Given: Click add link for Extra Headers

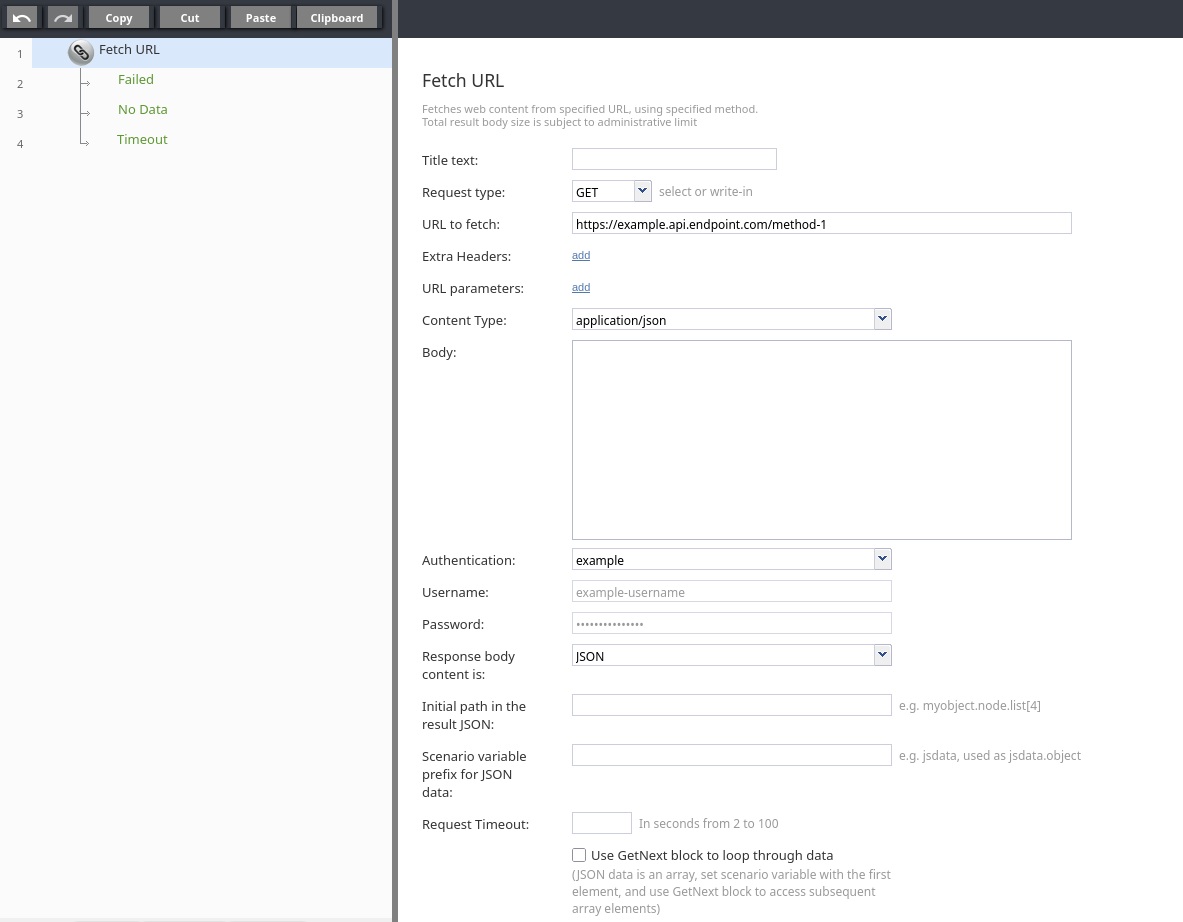Looking at the screenshot, I should pyautogui.click(x=581, y=256).
